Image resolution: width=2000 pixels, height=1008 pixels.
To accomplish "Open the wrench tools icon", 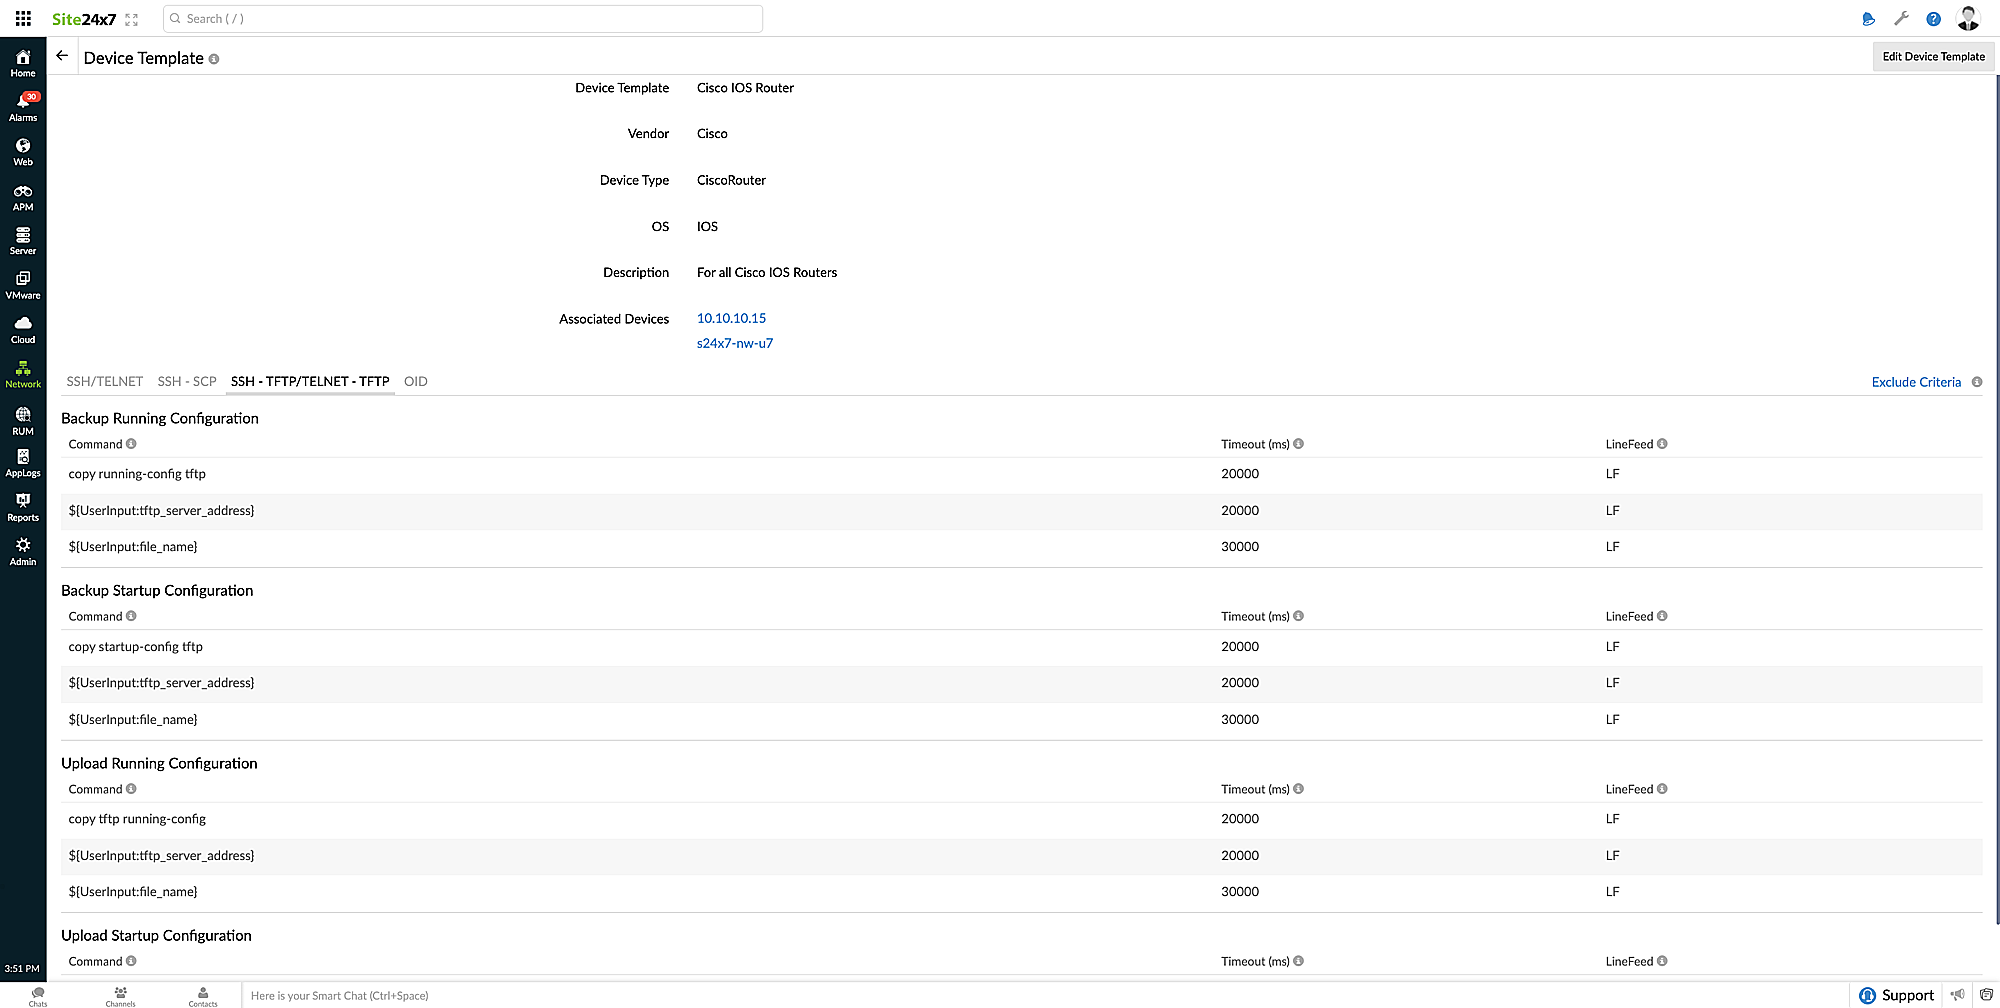I will 1901,19.
